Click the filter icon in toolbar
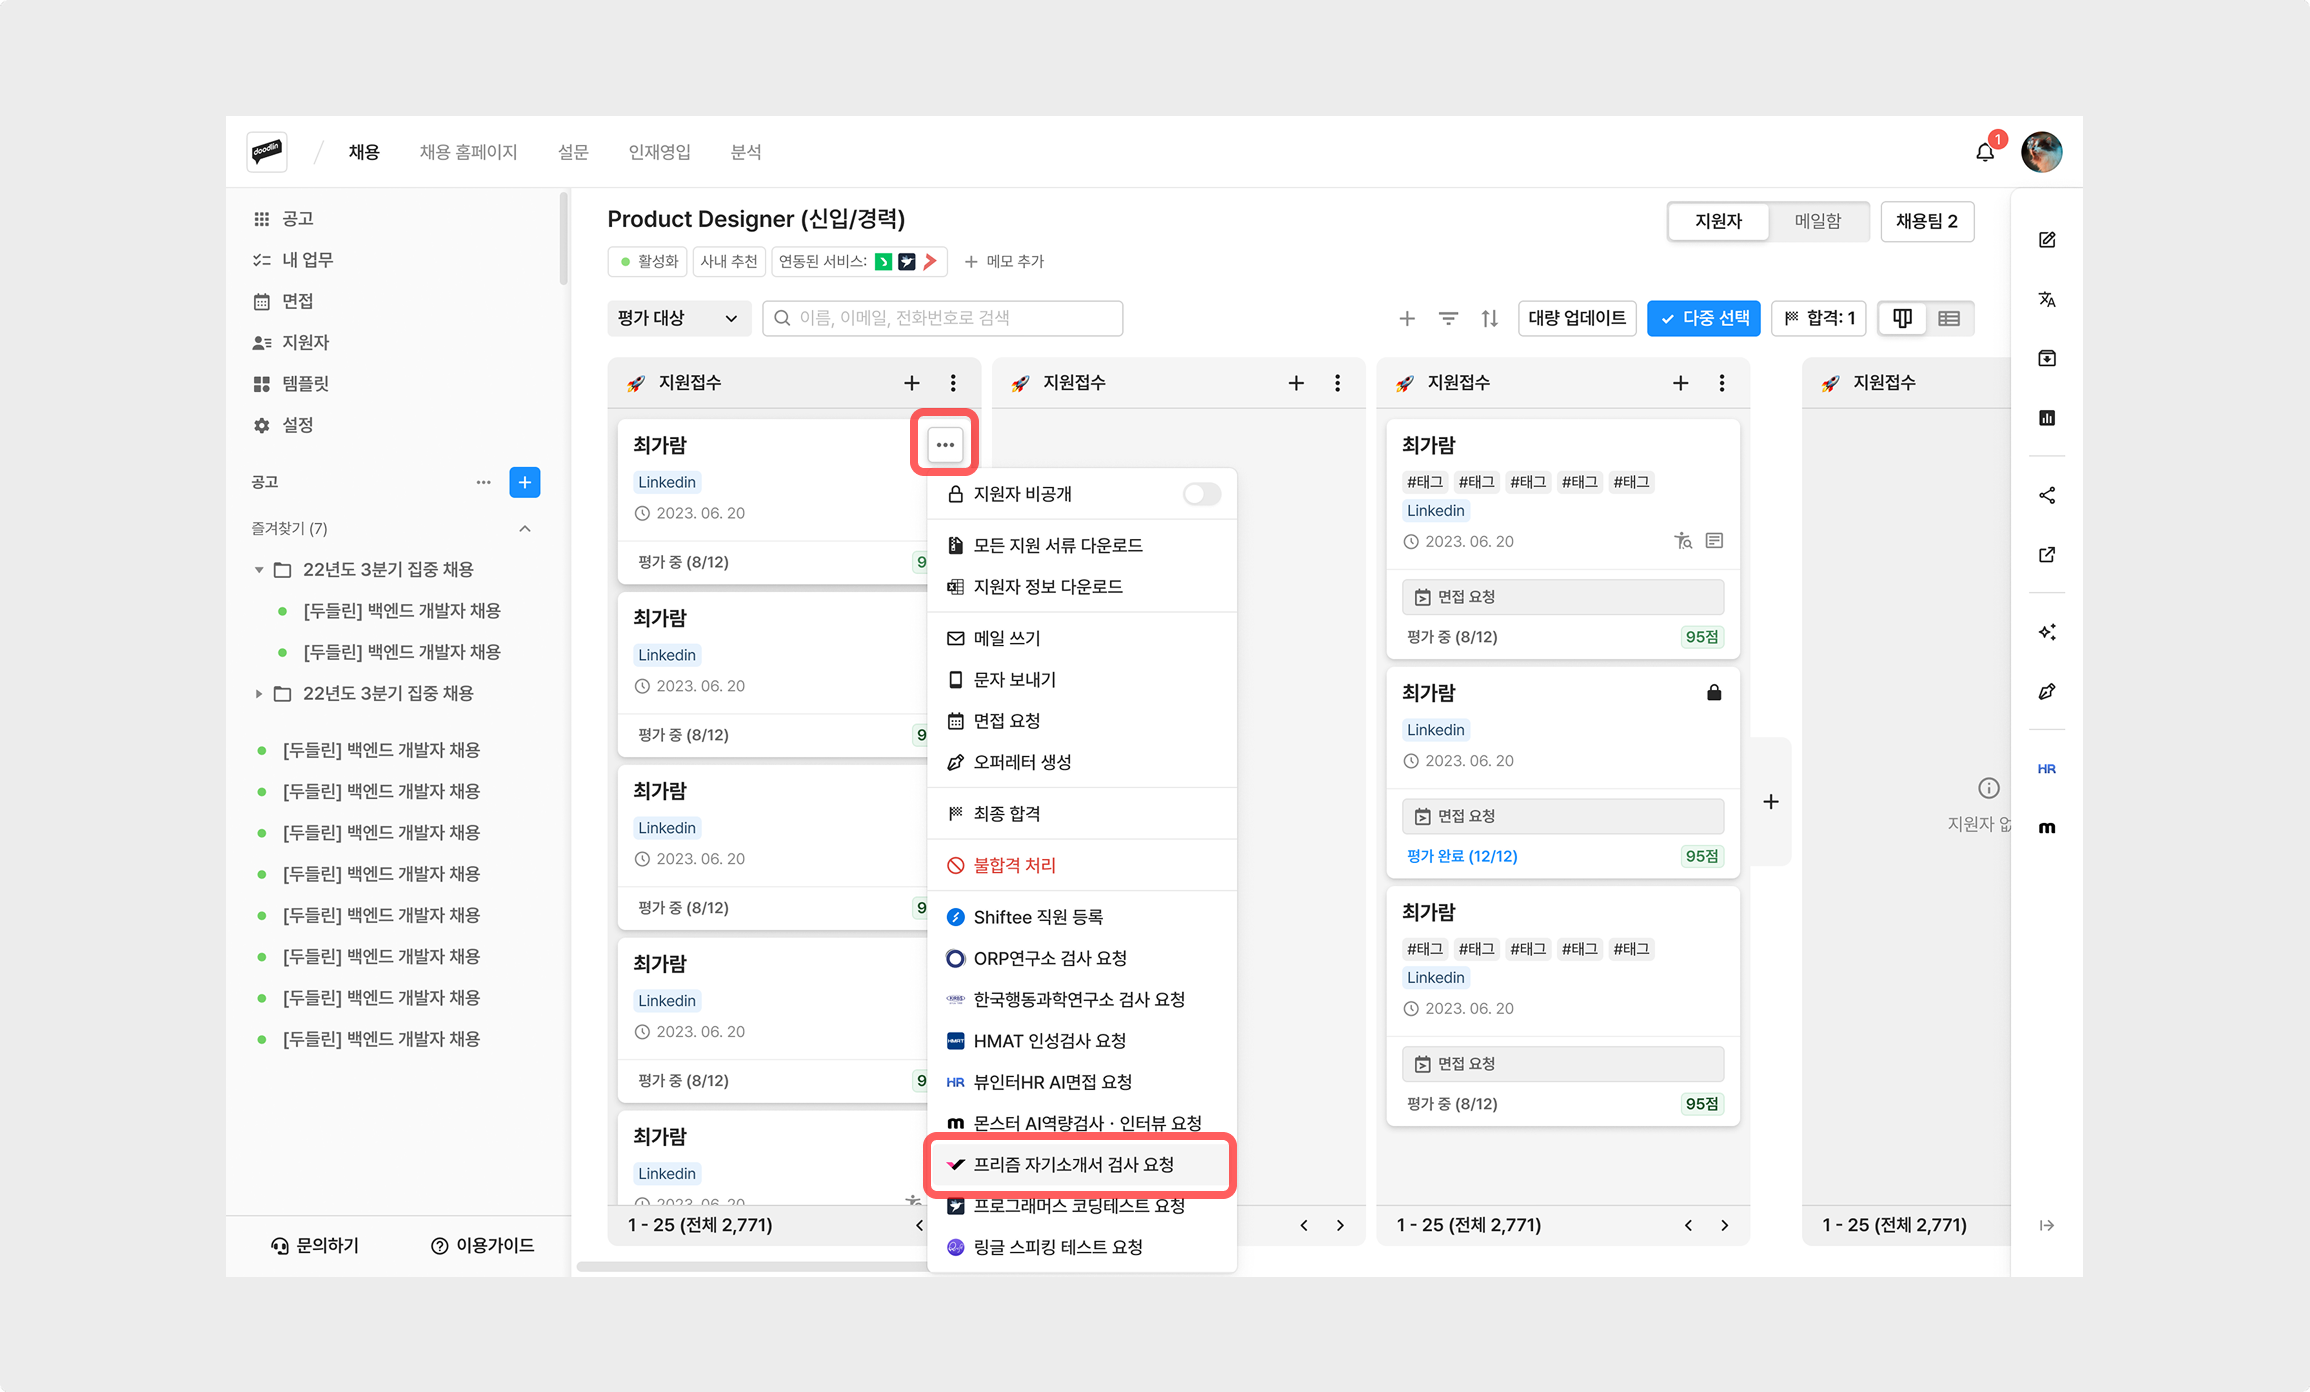2310x1392 pixels. pyautogui.click(x=1448, y=318)
